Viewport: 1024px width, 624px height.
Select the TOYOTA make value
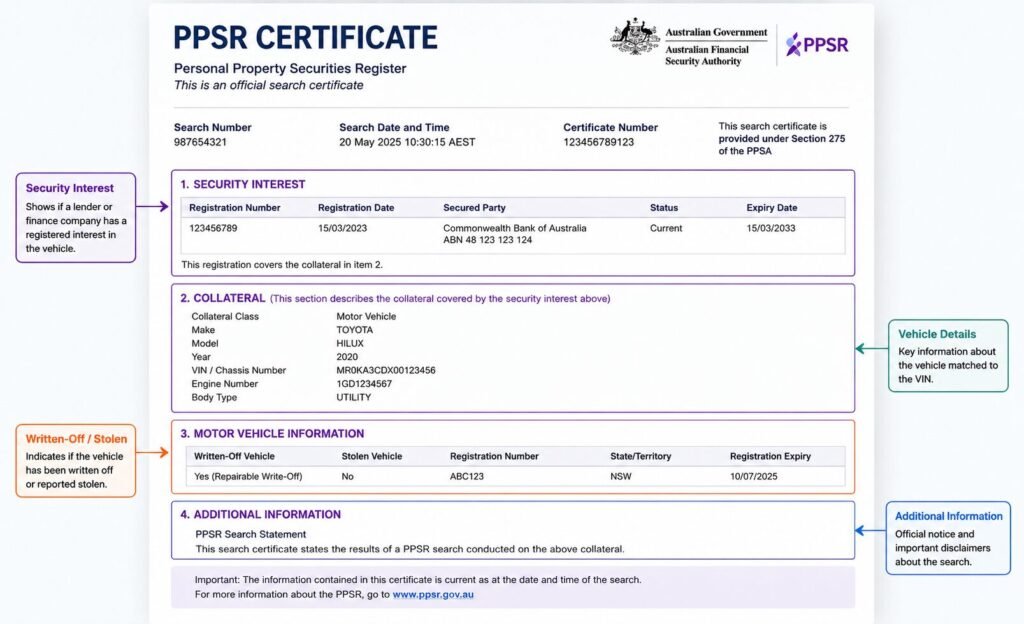click(355, 330)
